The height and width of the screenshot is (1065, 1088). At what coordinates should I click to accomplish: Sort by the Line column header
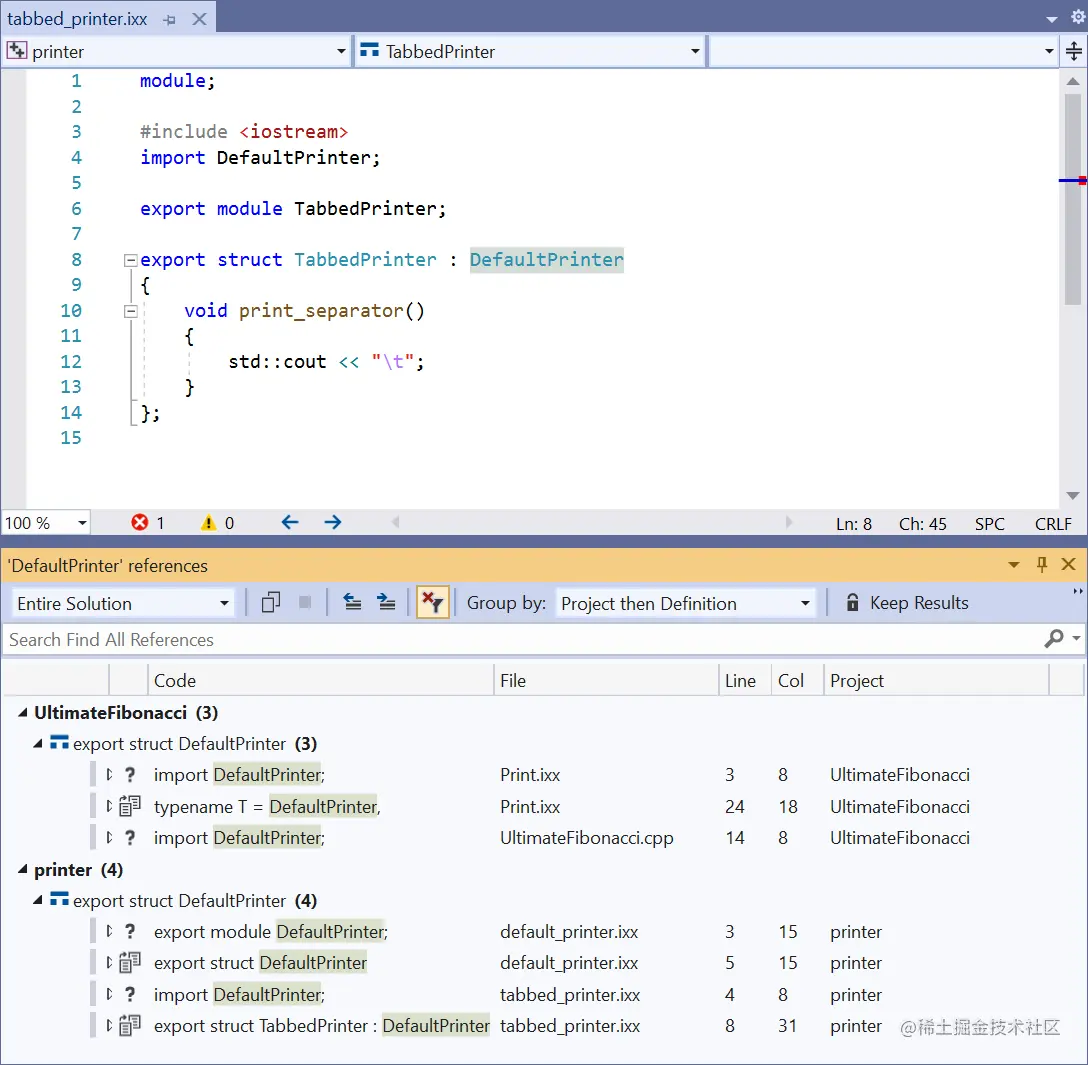click(x=745, y=681)
